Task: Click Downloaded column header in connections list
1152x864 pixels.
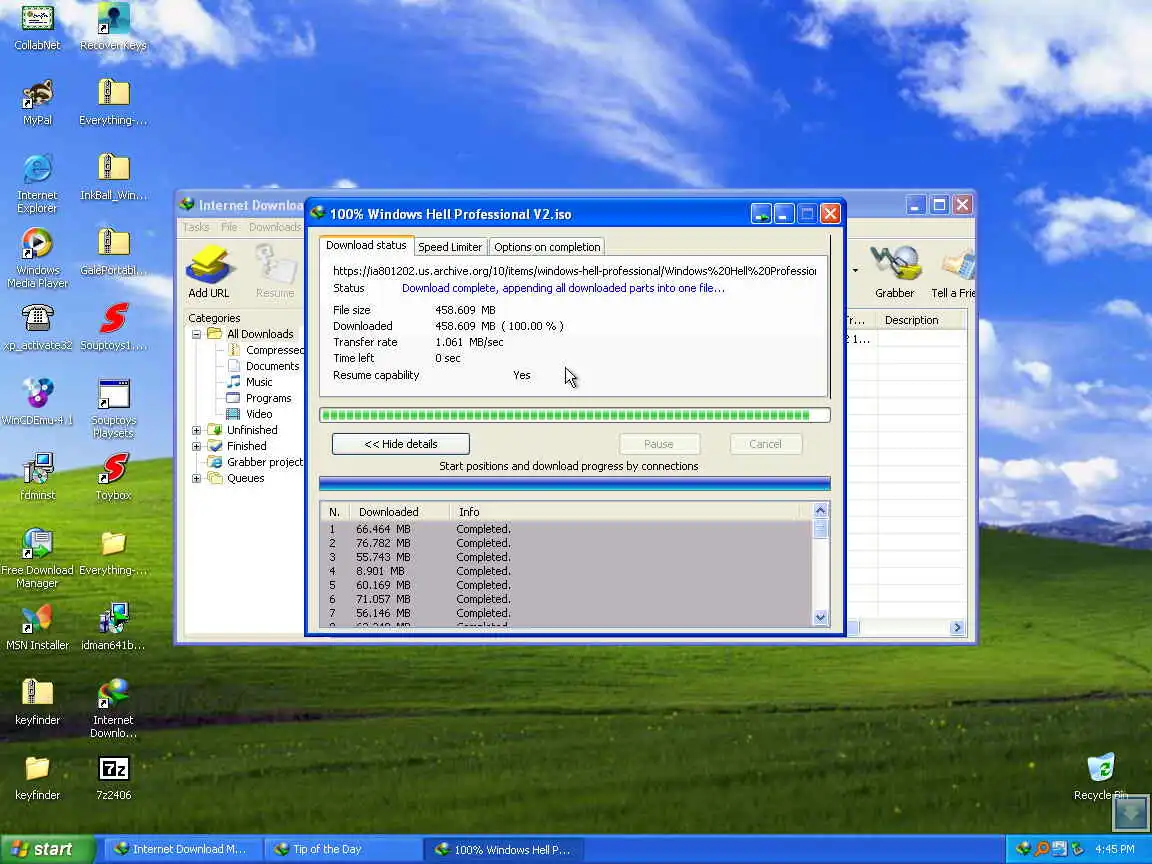Action: (400, 512)
